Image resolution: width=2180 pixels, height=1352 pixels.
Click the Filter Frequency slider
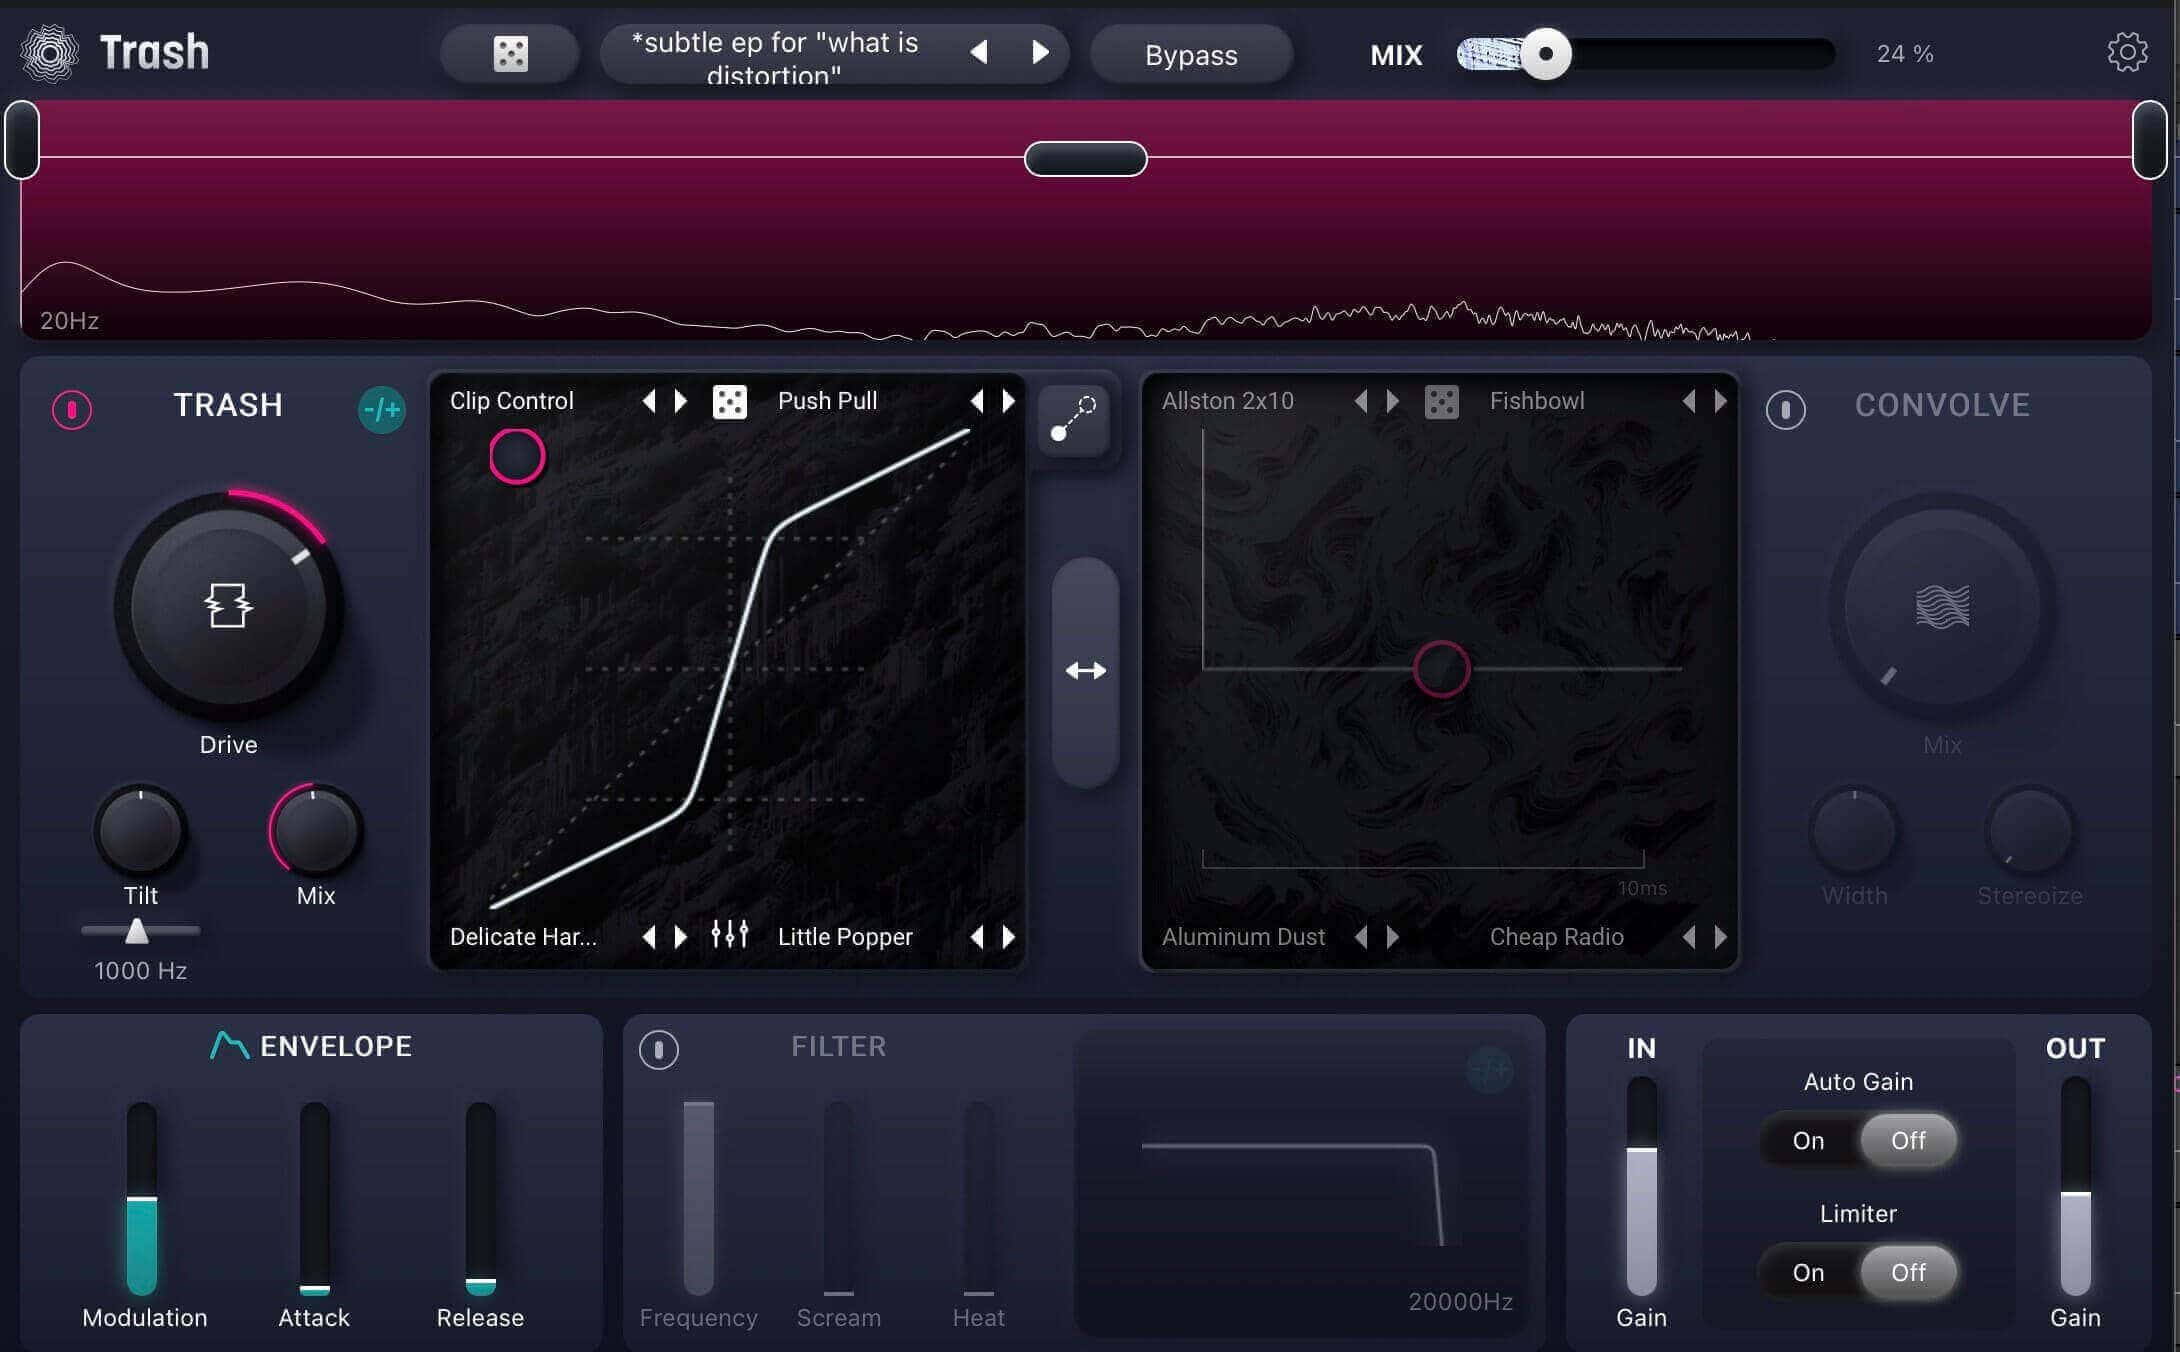click(x=698, y=1198)
